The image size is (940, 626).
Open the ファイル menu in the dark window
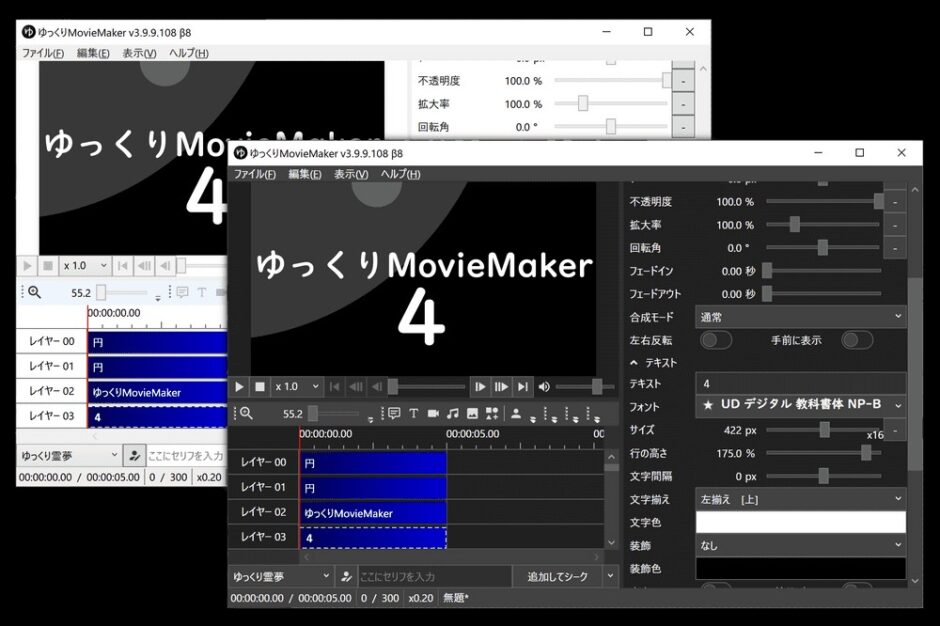pyautogui.click(x=255, y=174)
